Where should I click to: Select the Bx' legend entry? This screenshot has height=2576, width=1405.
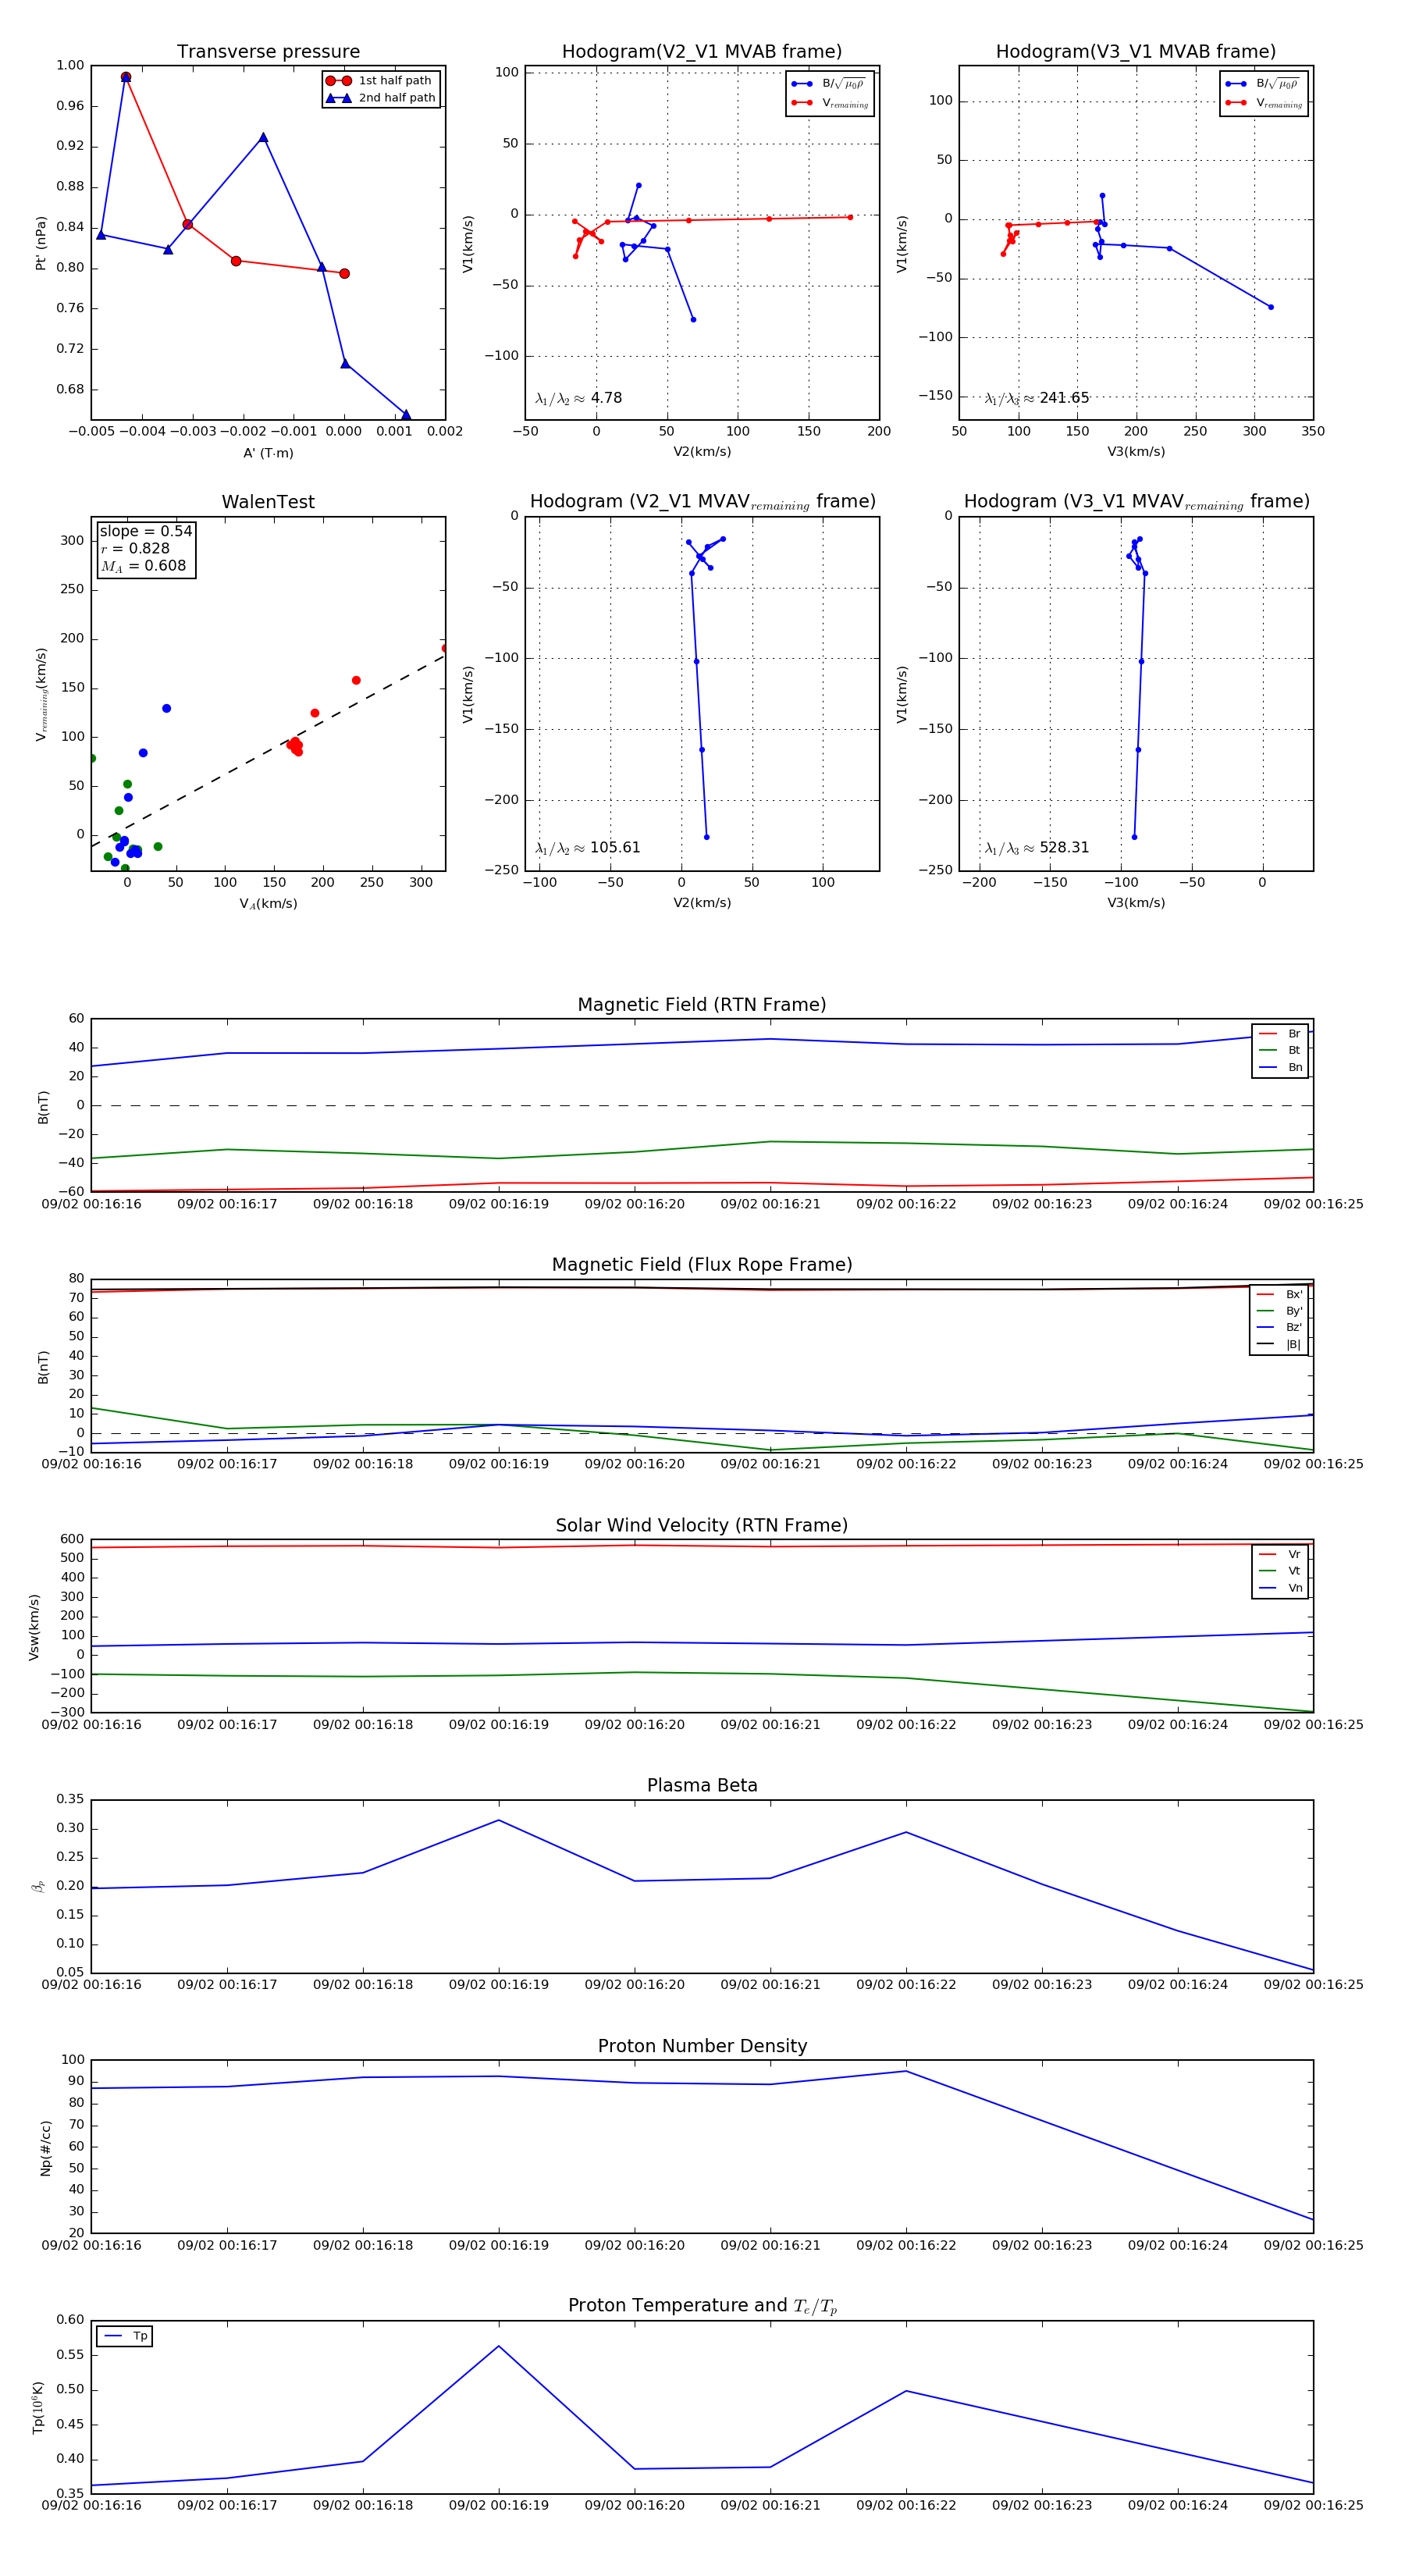click(x=1279, y=1294)
